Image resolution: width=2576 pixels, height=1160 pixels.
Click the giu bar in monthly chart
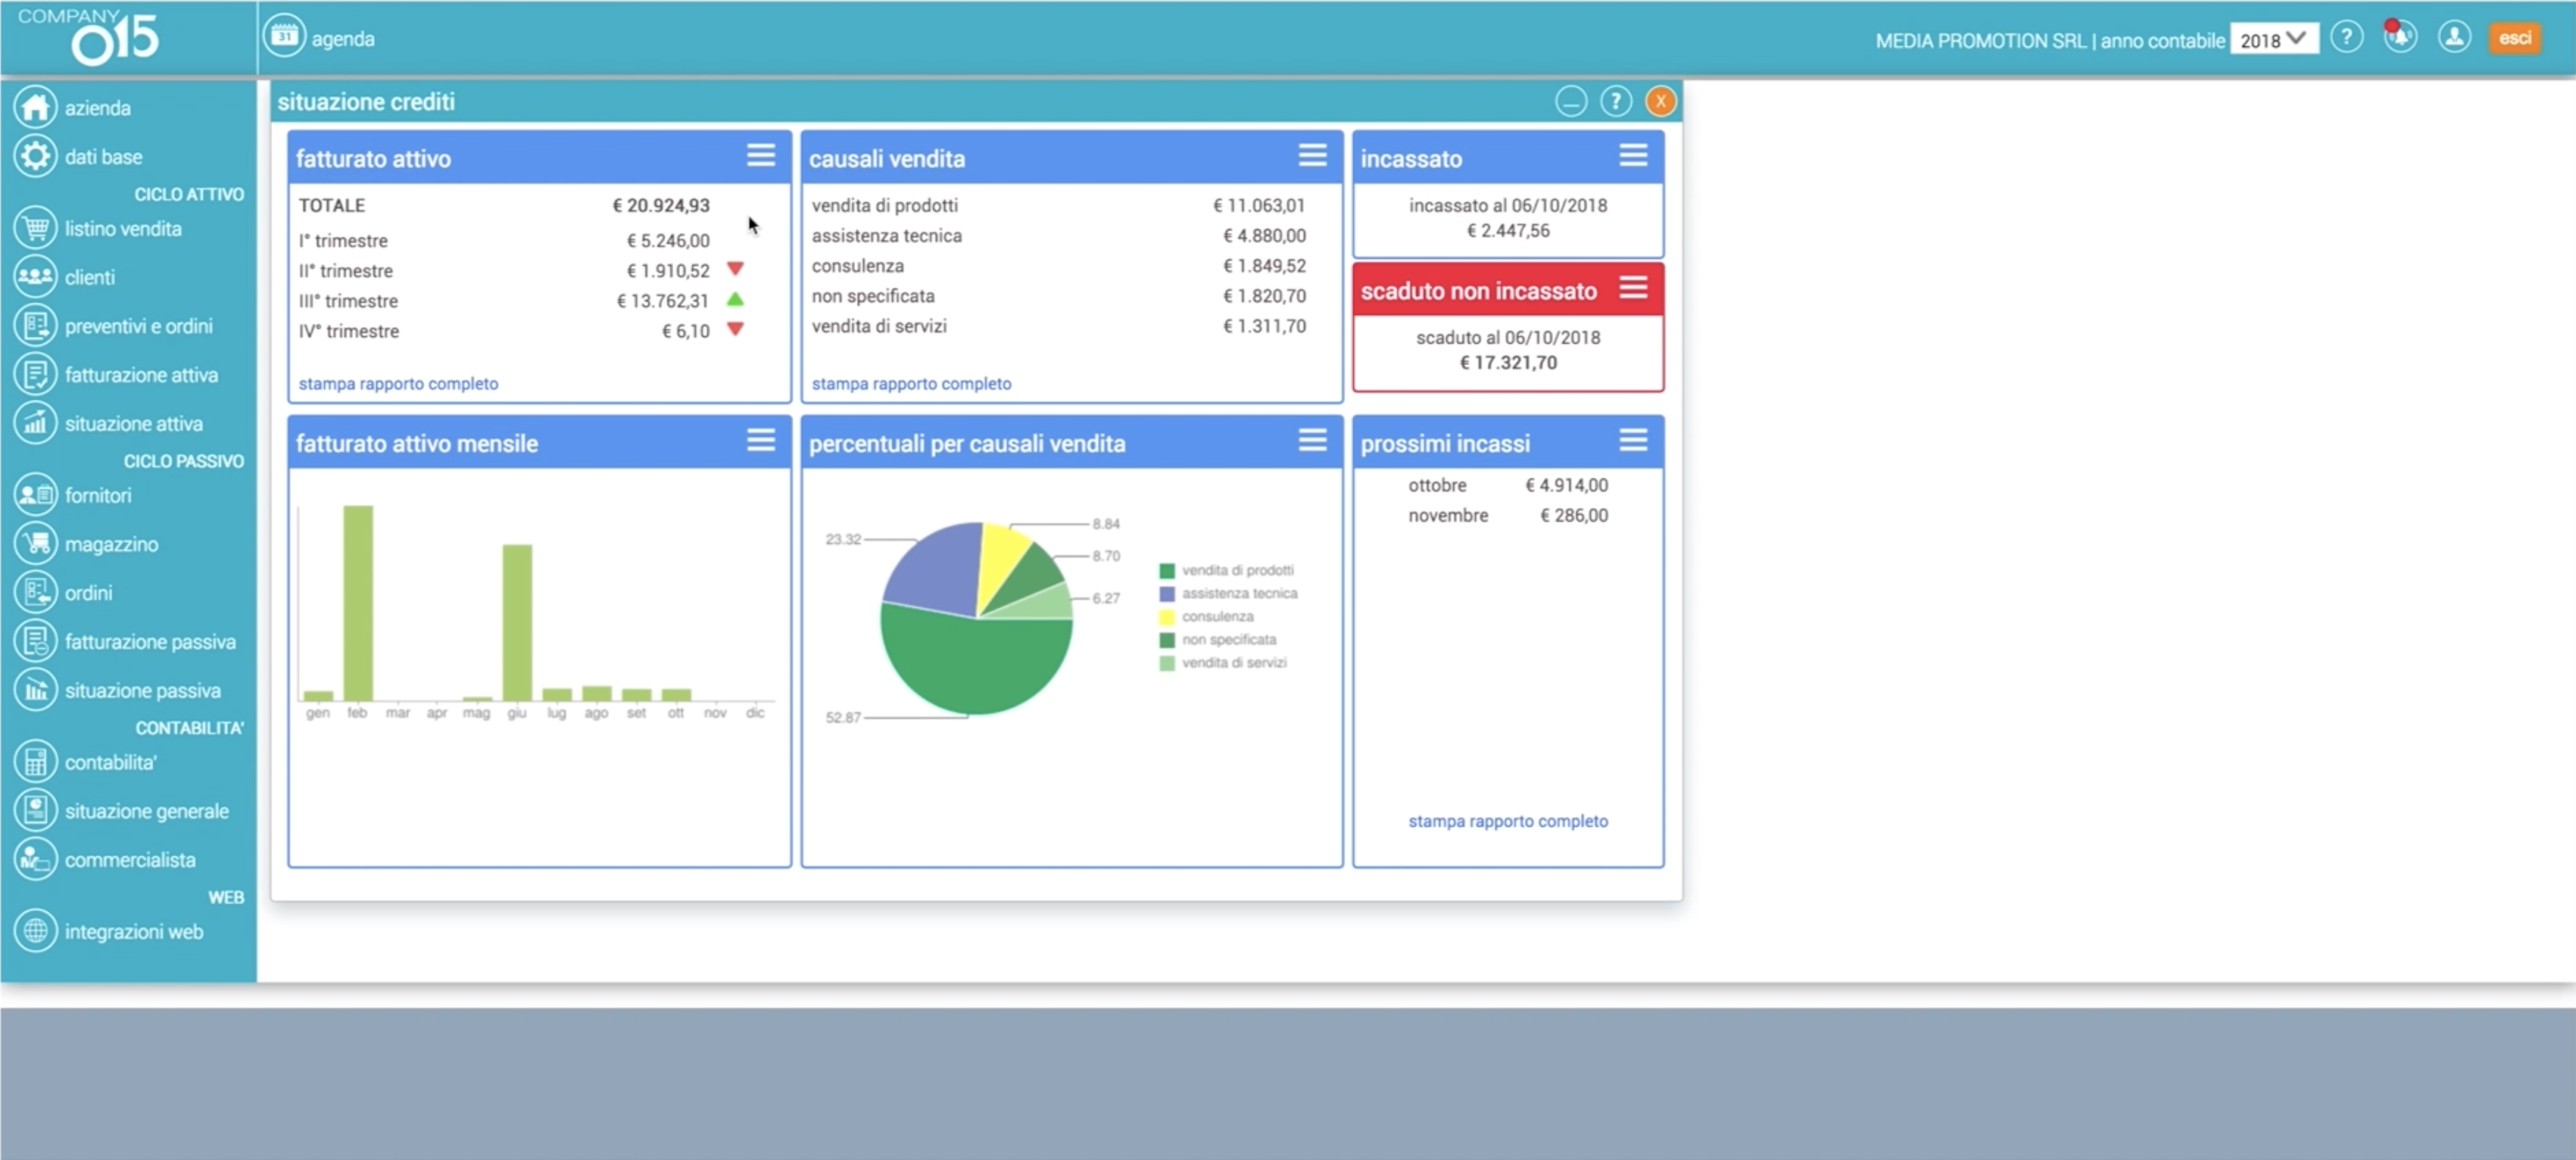click(517, 622)
